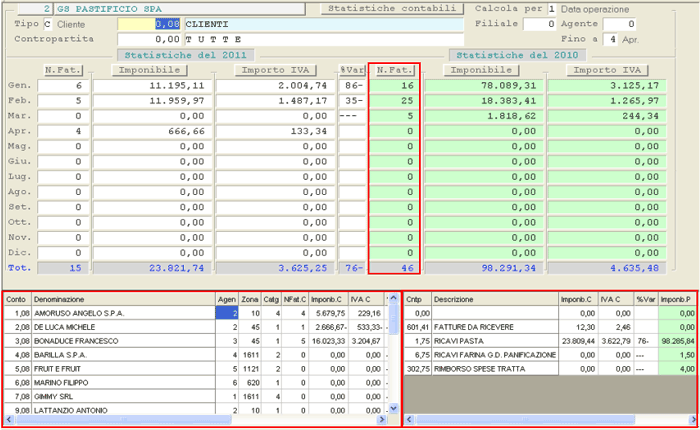
Task: Click the Agente input field
Action: coord(617,24)
